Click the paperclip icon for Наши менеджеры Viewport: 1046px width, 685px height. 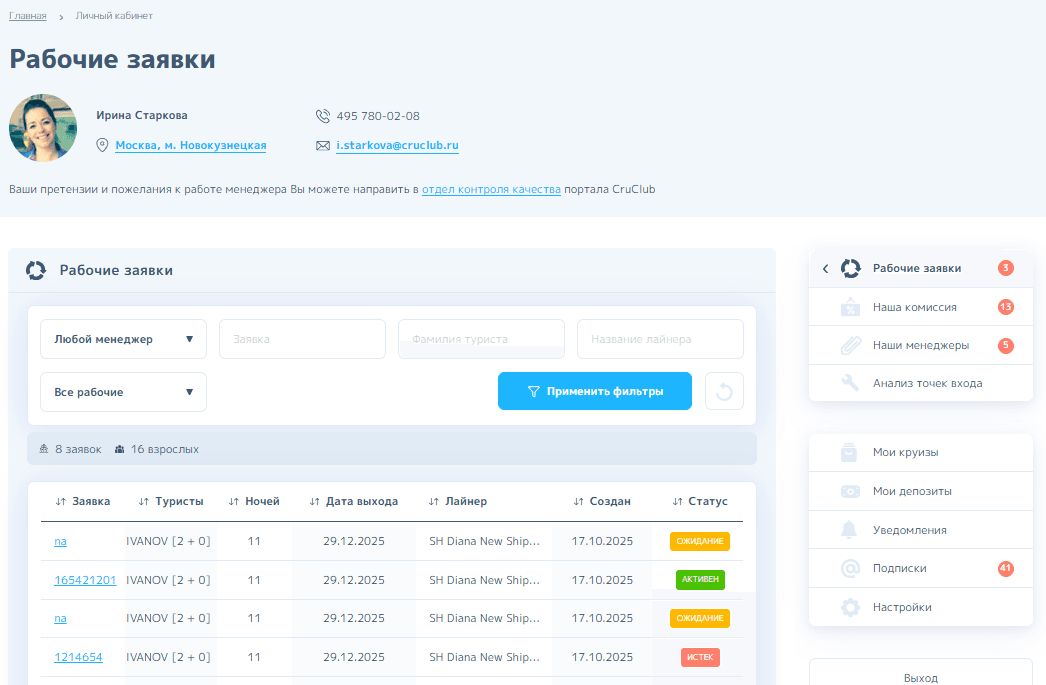click(x=850, y=345)
